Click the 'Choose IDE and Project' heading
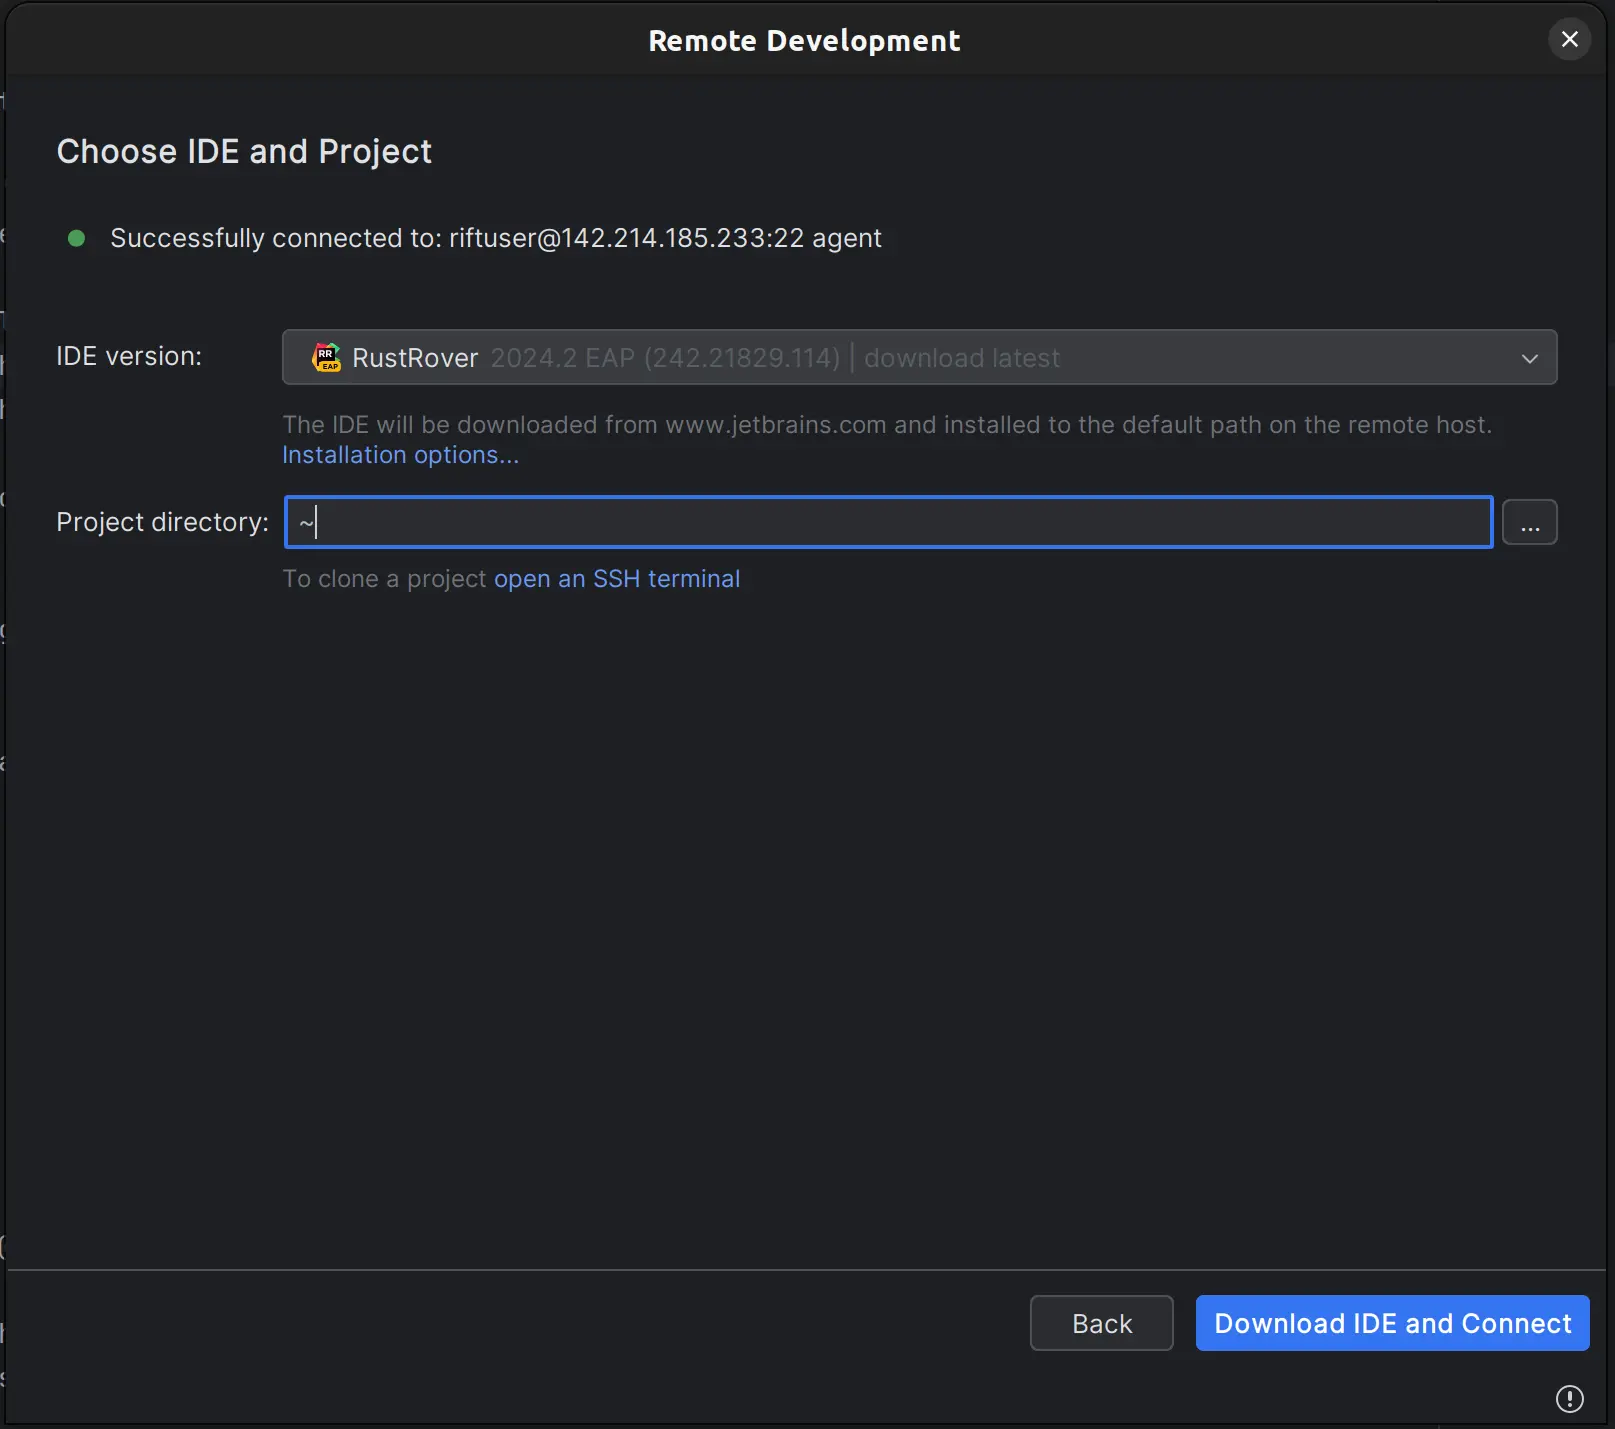This screenshot has width=1615, height=1429. click(x=244, y=152)
